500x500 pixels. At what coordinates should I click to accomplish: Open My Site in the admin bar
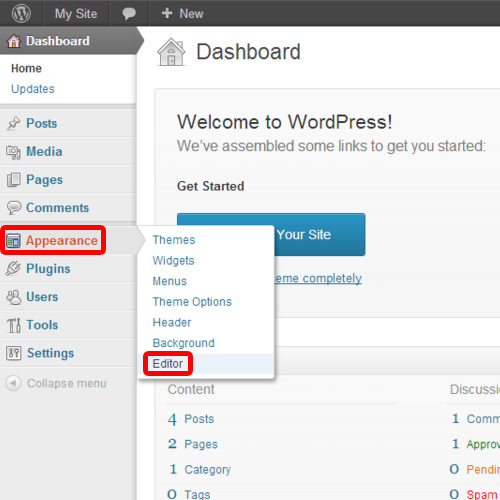pos(76,14)
